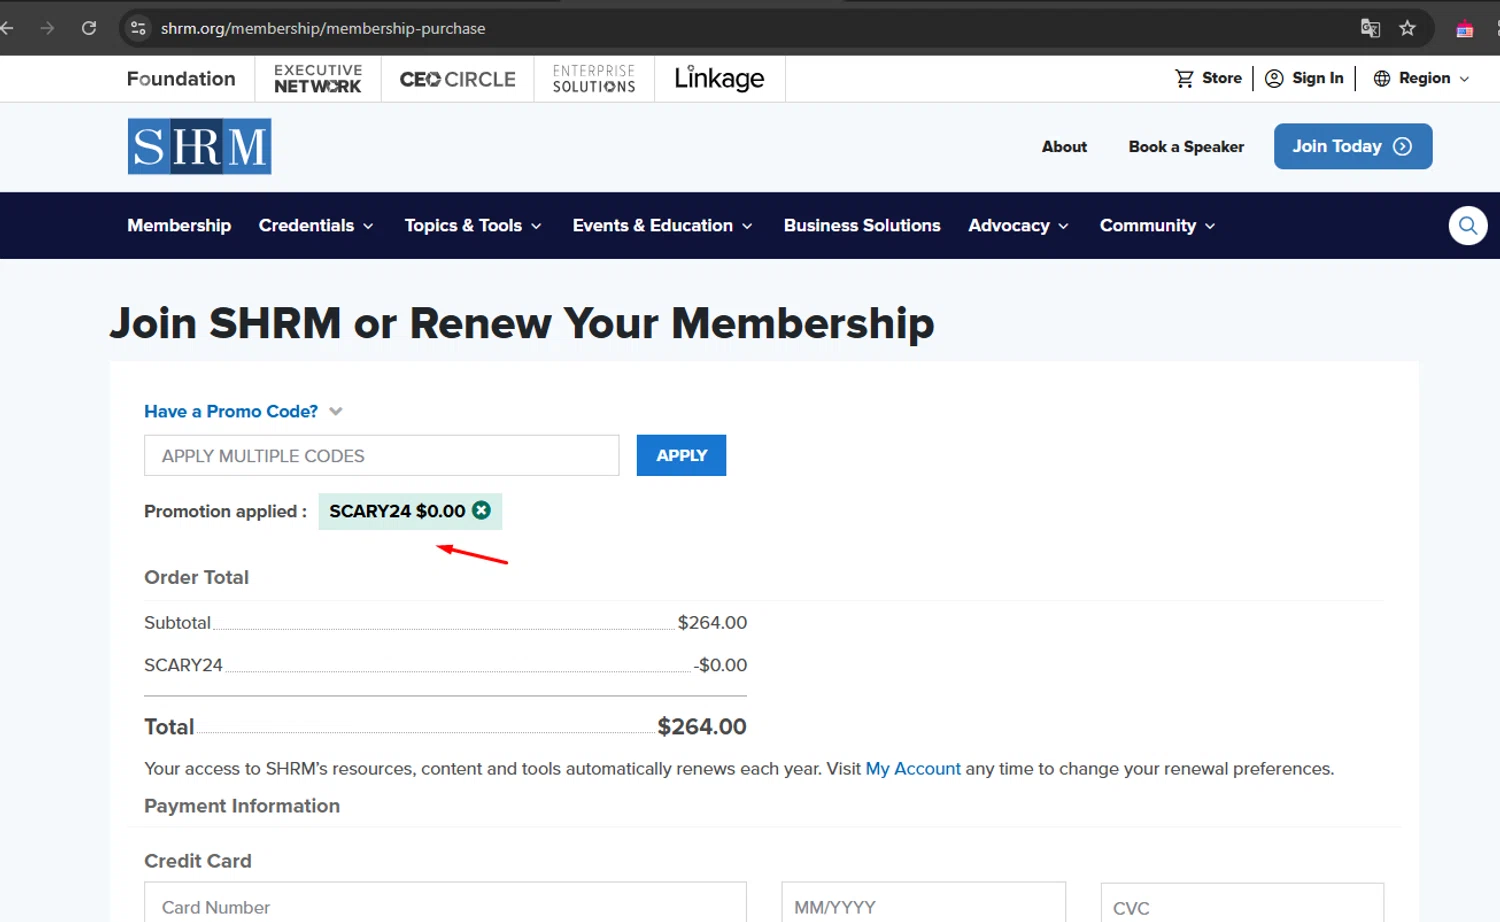Expand the Topics & Tools menu

pos(473,225)
